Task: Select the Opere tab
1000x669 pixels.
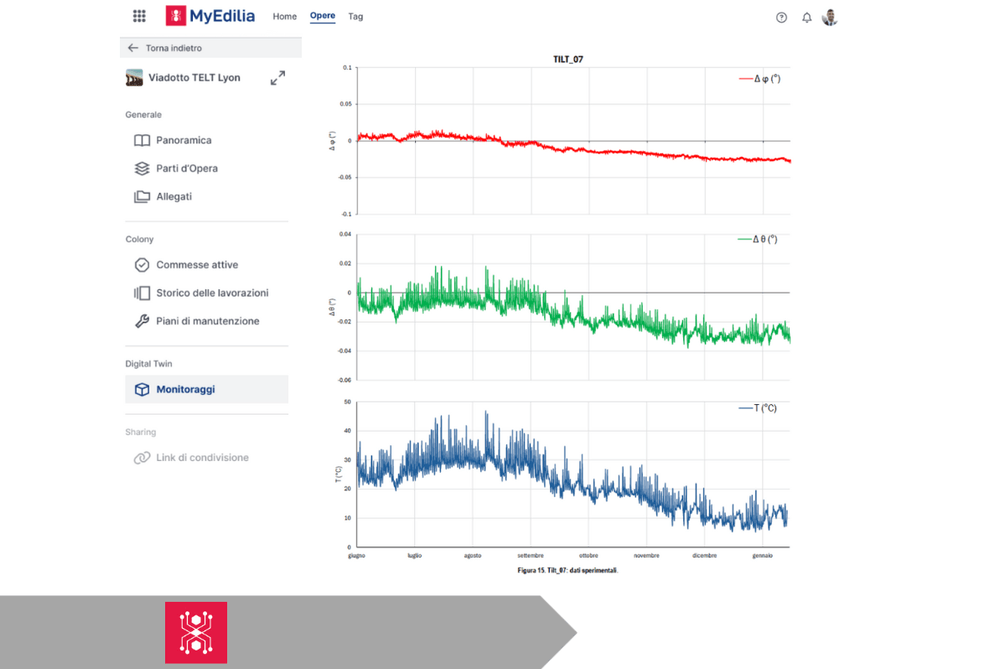Action: coord(322,16)
